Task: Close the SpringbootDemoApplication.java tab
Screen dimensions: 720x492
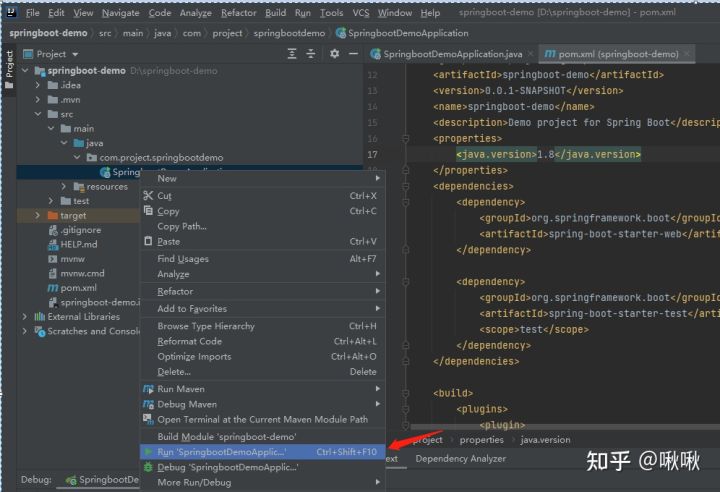Action: 531,54
